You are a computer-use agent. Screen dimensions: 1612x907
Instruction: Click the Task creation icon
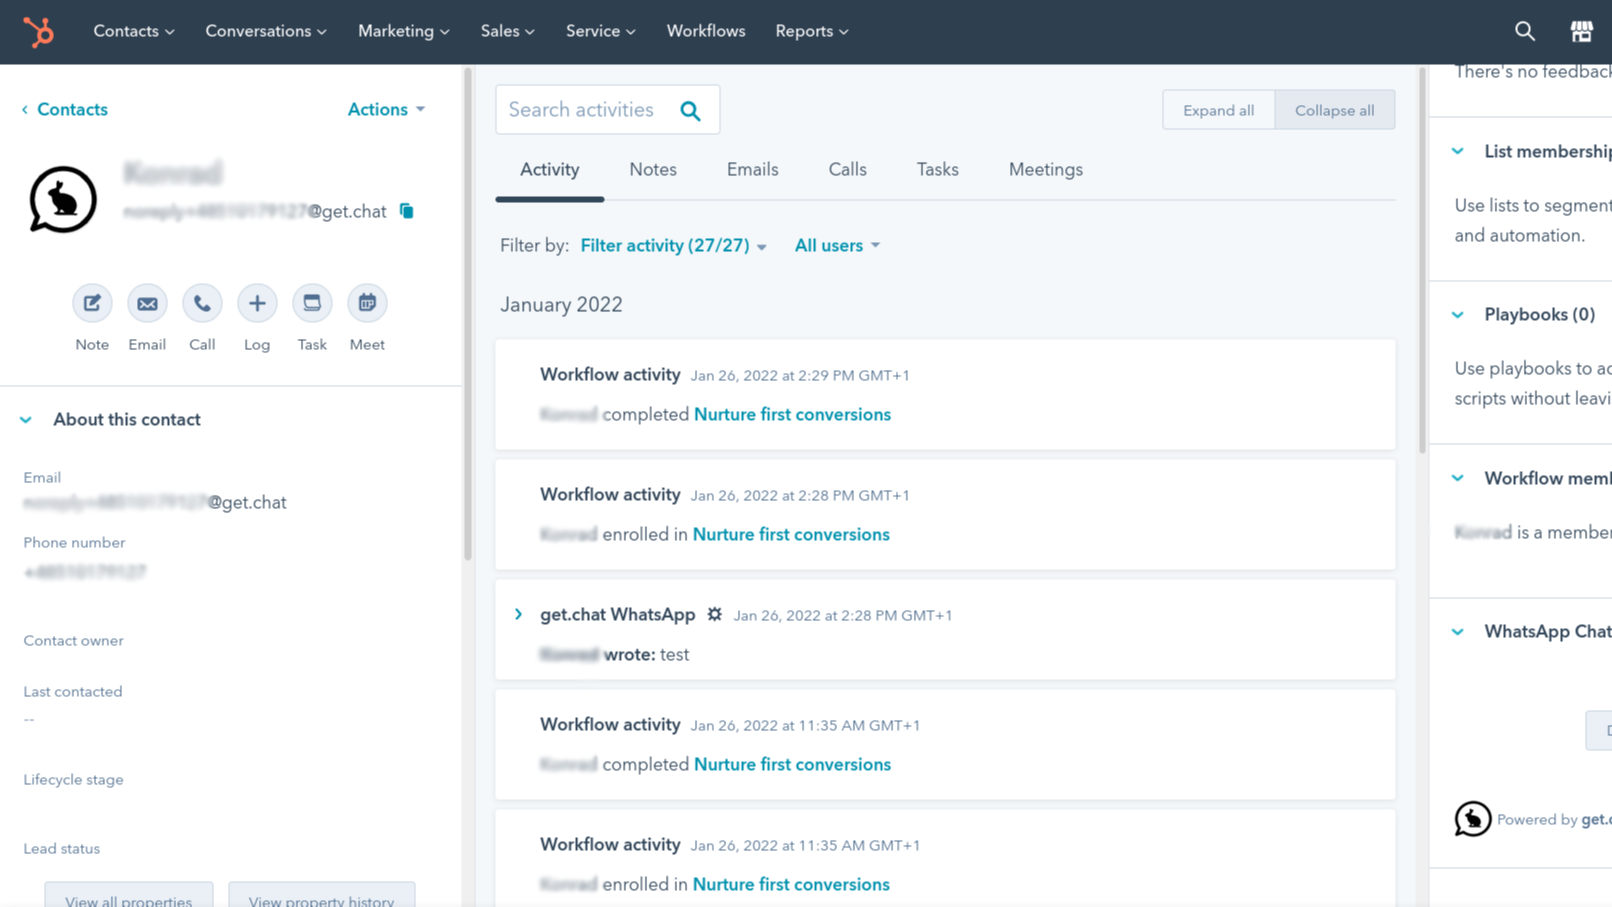click(x=312, y=303)
